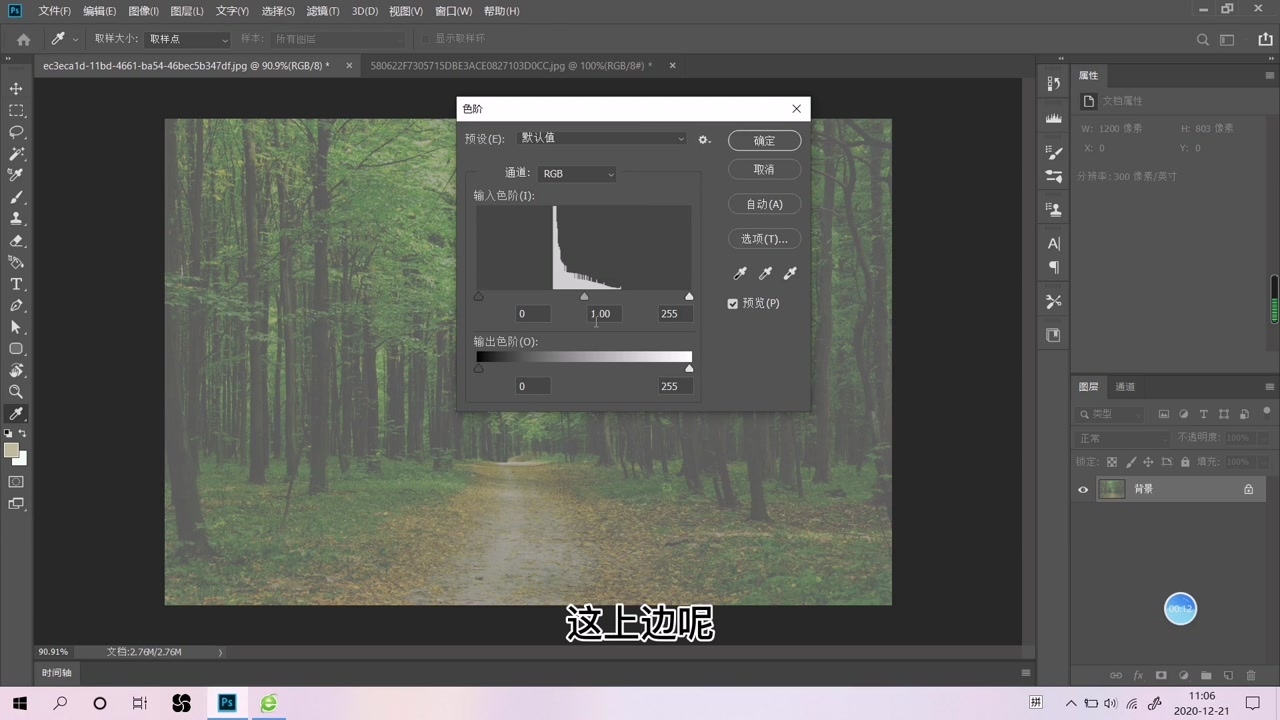
Task: Toggle lock transparent pixels in Layers
Action: [x=1112, y=463]
